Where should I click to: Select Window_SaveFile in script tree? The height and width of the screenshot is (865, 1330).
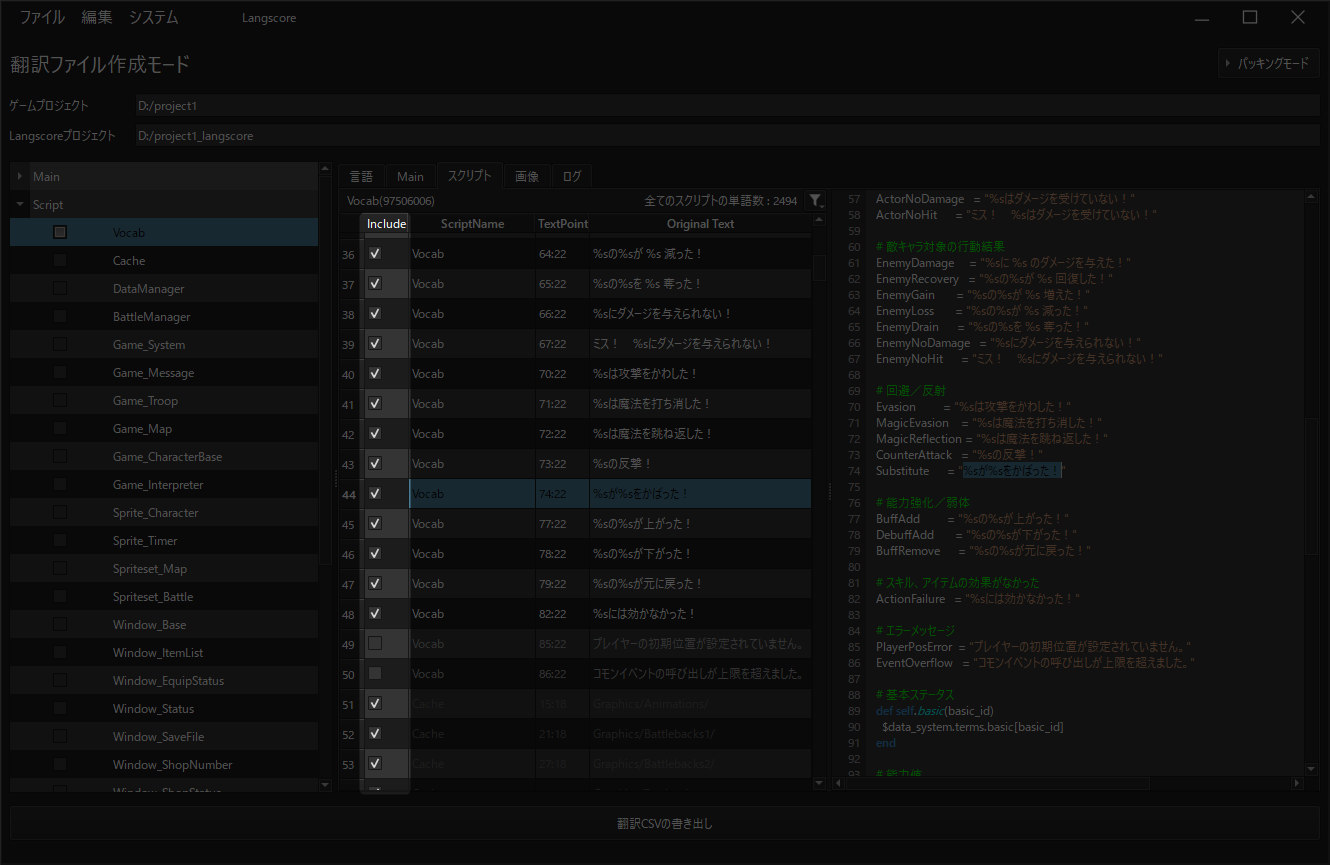158,736
